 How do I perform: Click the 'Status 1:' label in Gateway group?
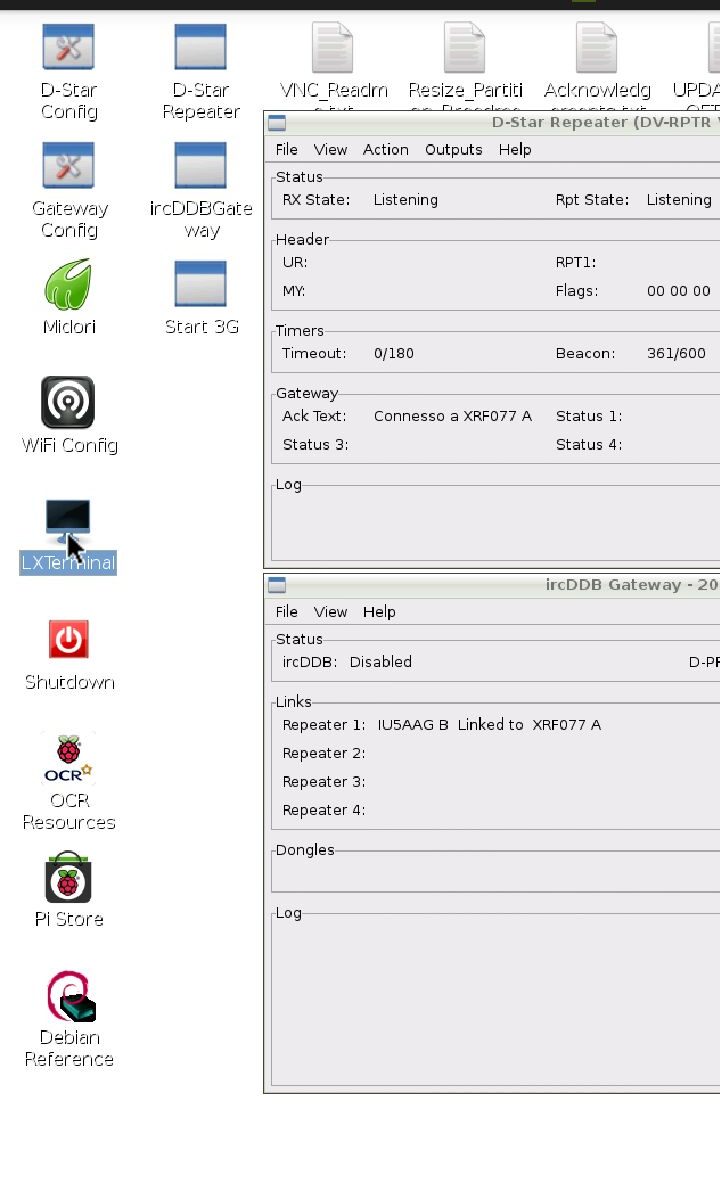pos(589,416)
